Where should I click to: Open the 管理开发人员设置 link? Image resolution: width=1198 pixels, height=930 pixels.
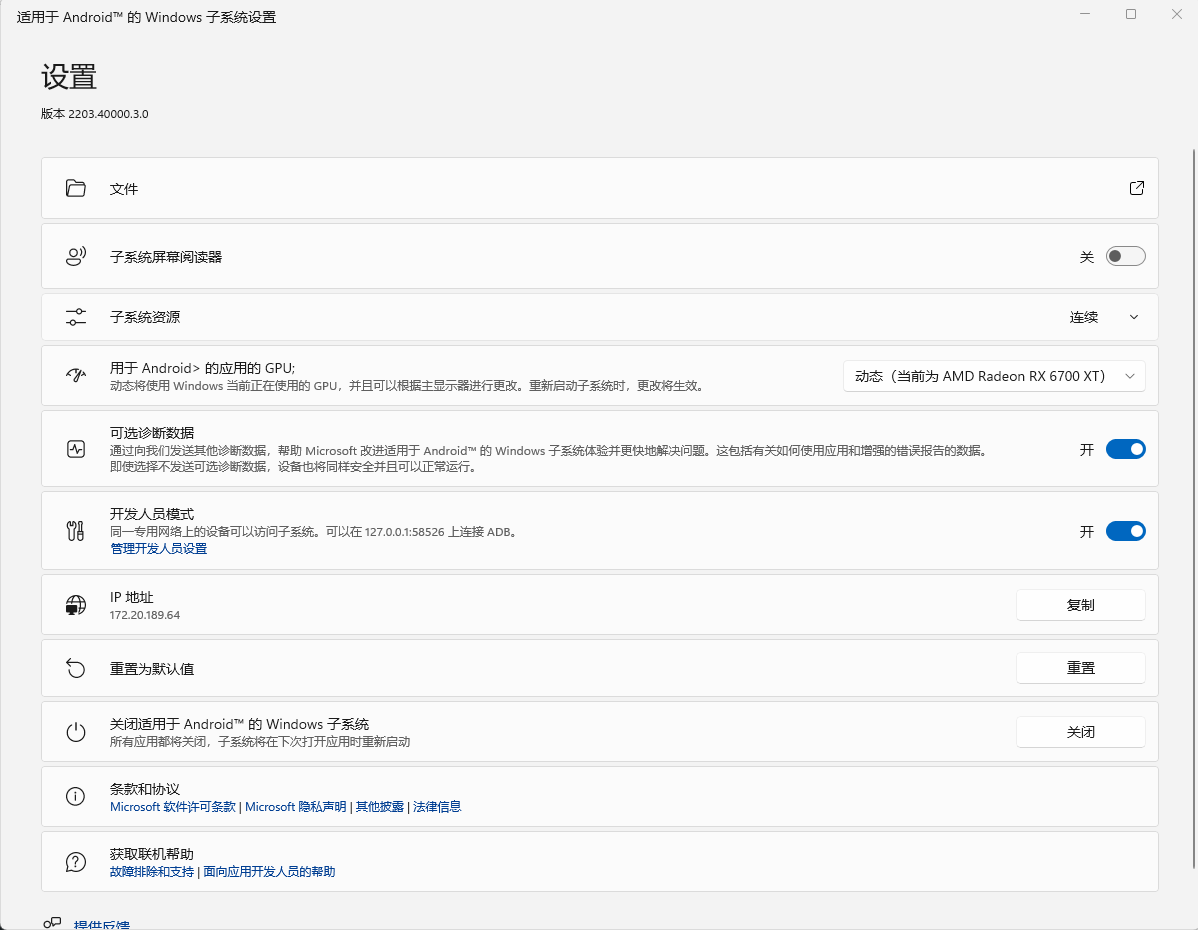(x=158, y=549)
